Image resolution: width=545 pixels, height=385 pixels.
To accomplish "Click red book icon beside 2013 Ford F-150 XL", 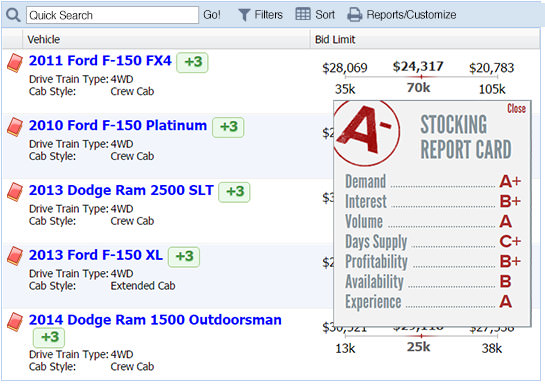I will click(x=15, y=256).
